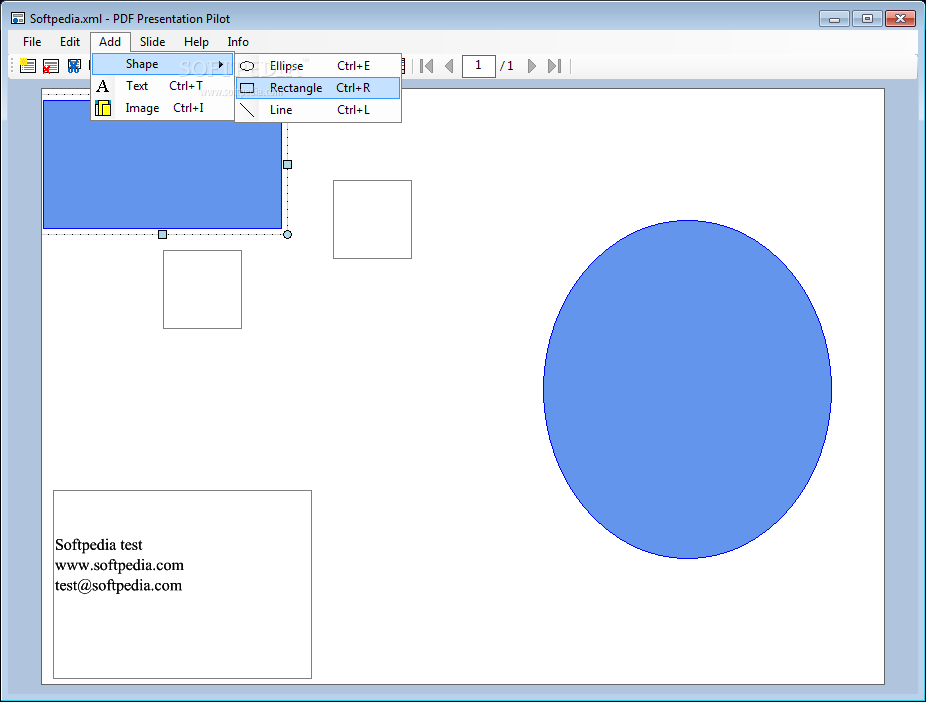Jump to the last slide

[554, 66]
